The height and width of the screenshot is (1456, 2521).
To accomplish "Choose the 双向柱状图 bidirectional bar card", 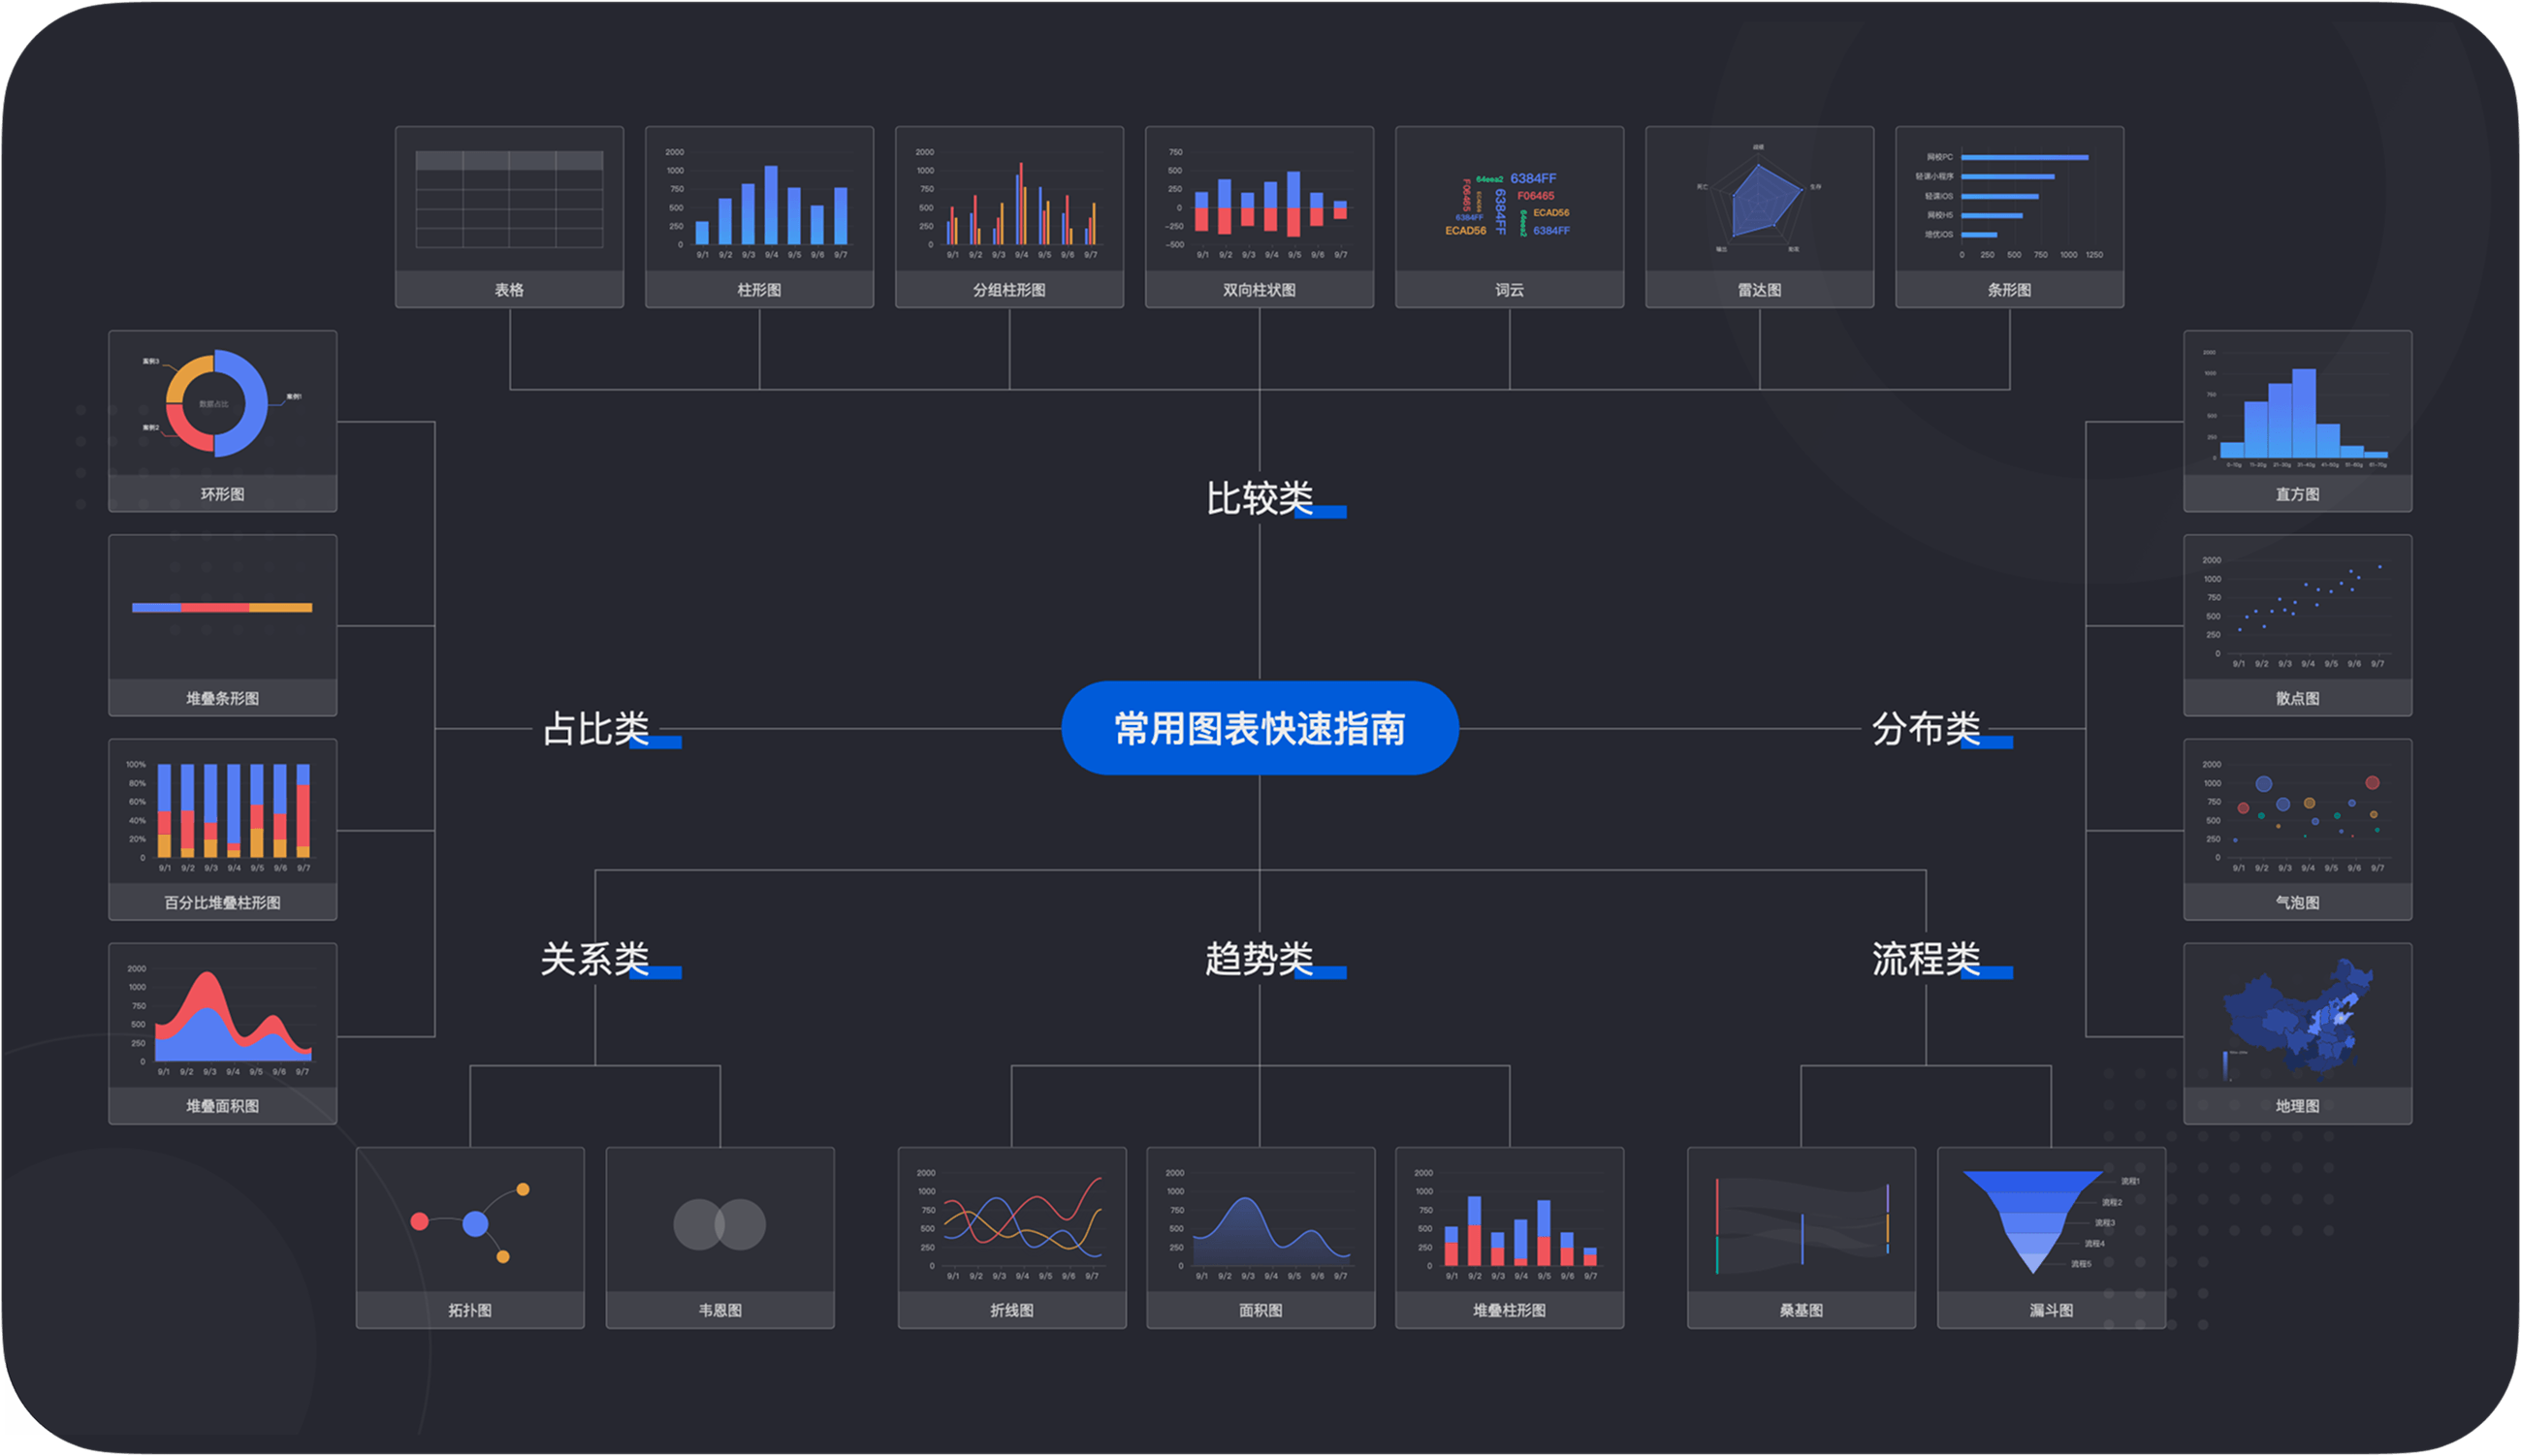I will pyautogui.click(x=1259, y=217).
